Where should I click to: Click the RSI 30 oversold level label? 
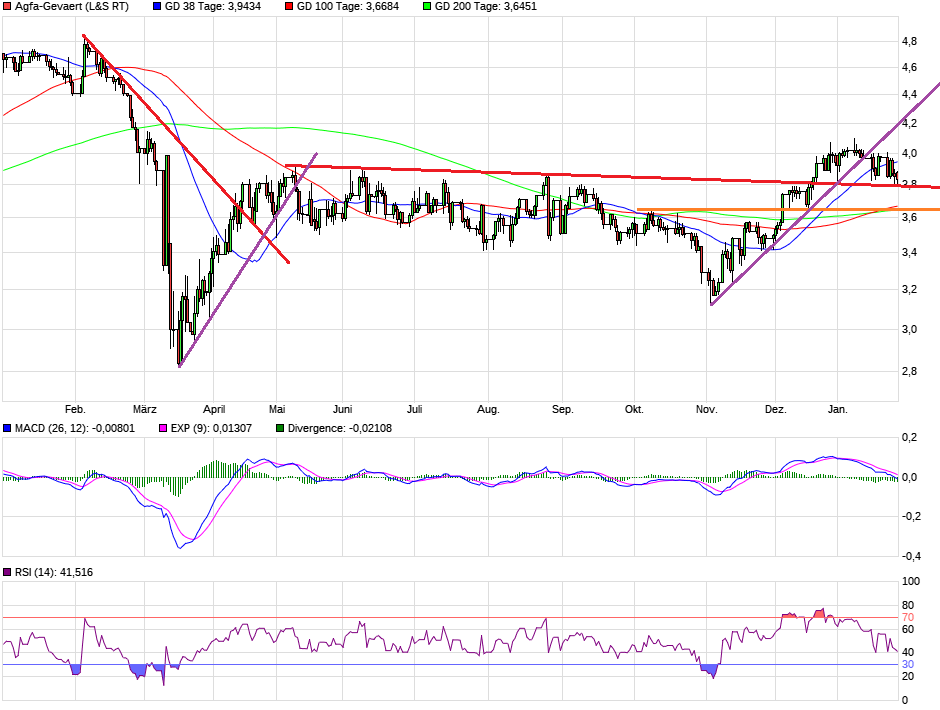pos(908,664)
